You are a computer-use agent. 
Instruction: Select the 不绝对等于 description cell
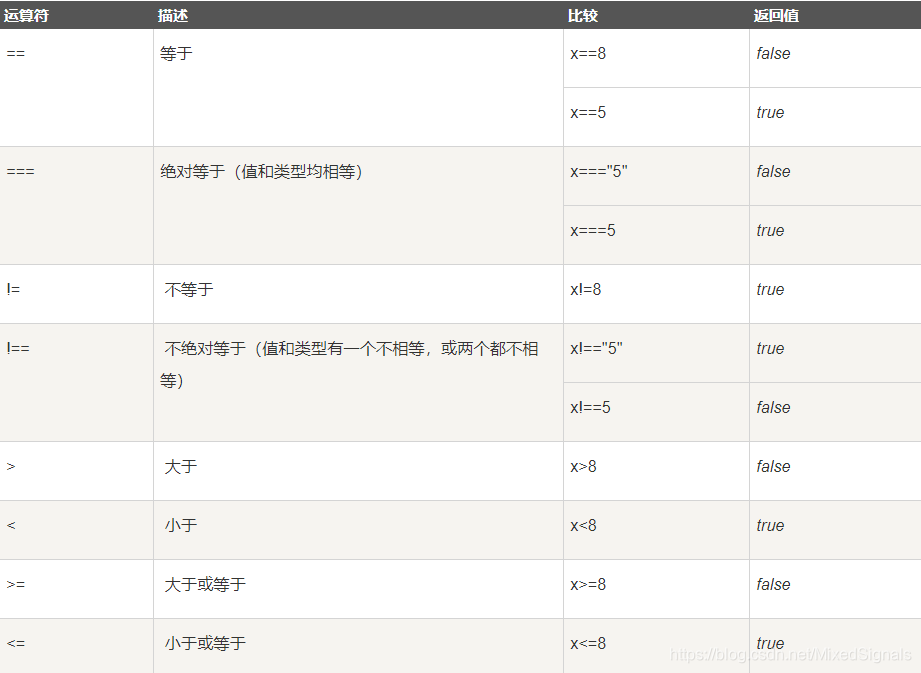tap(358, 382)
